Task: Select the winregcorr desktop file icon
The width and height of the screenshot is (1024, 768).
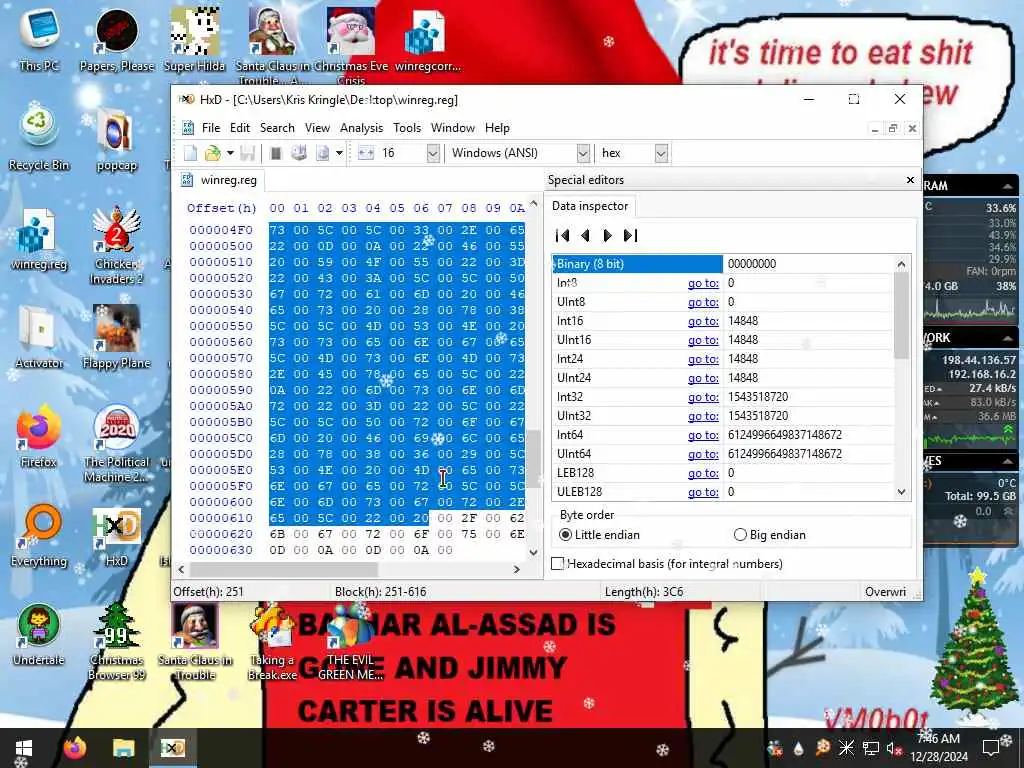Action: pyautogui.click(x=428, y=41)
